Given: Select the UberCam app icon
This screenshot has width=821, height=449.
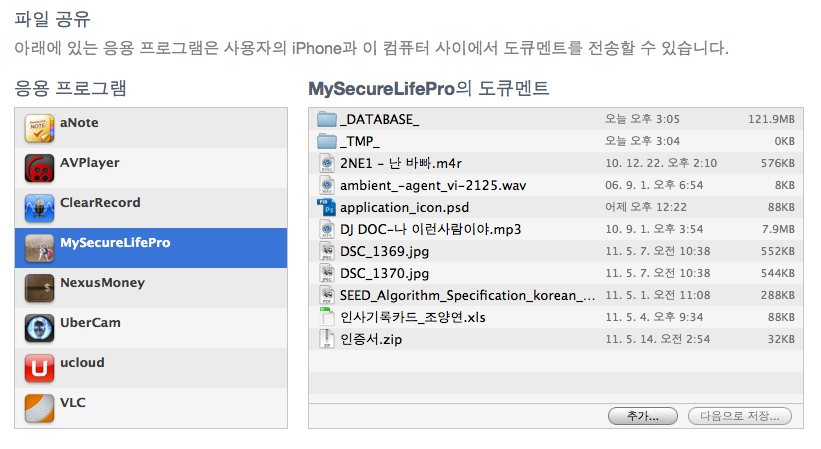Looking at the screenshot, I should (39, 328).
